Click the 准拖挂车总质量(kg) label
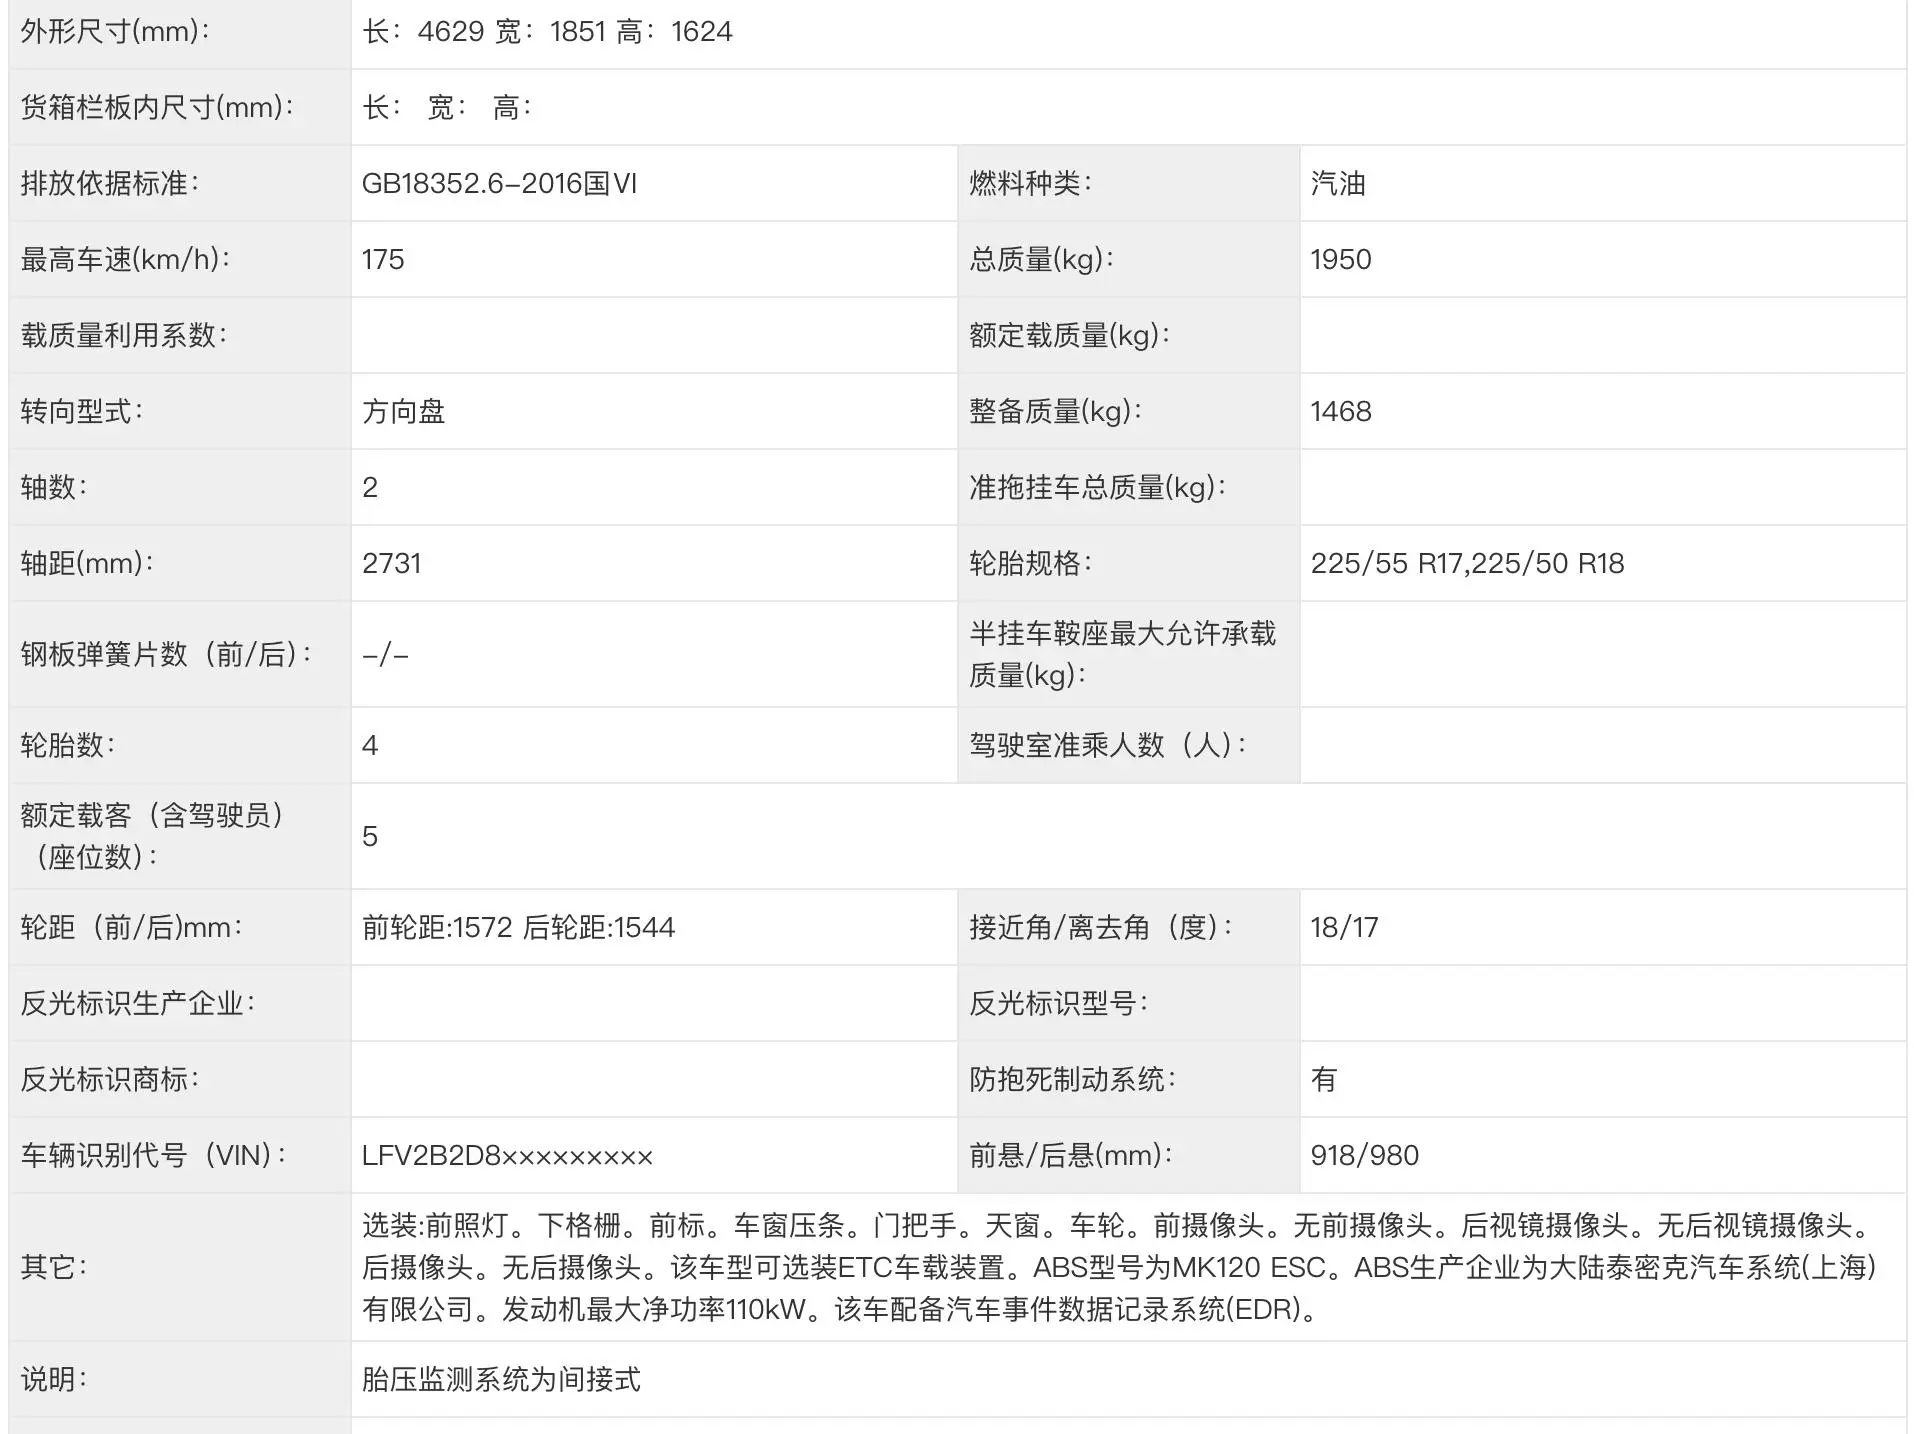 point(1097,488)
